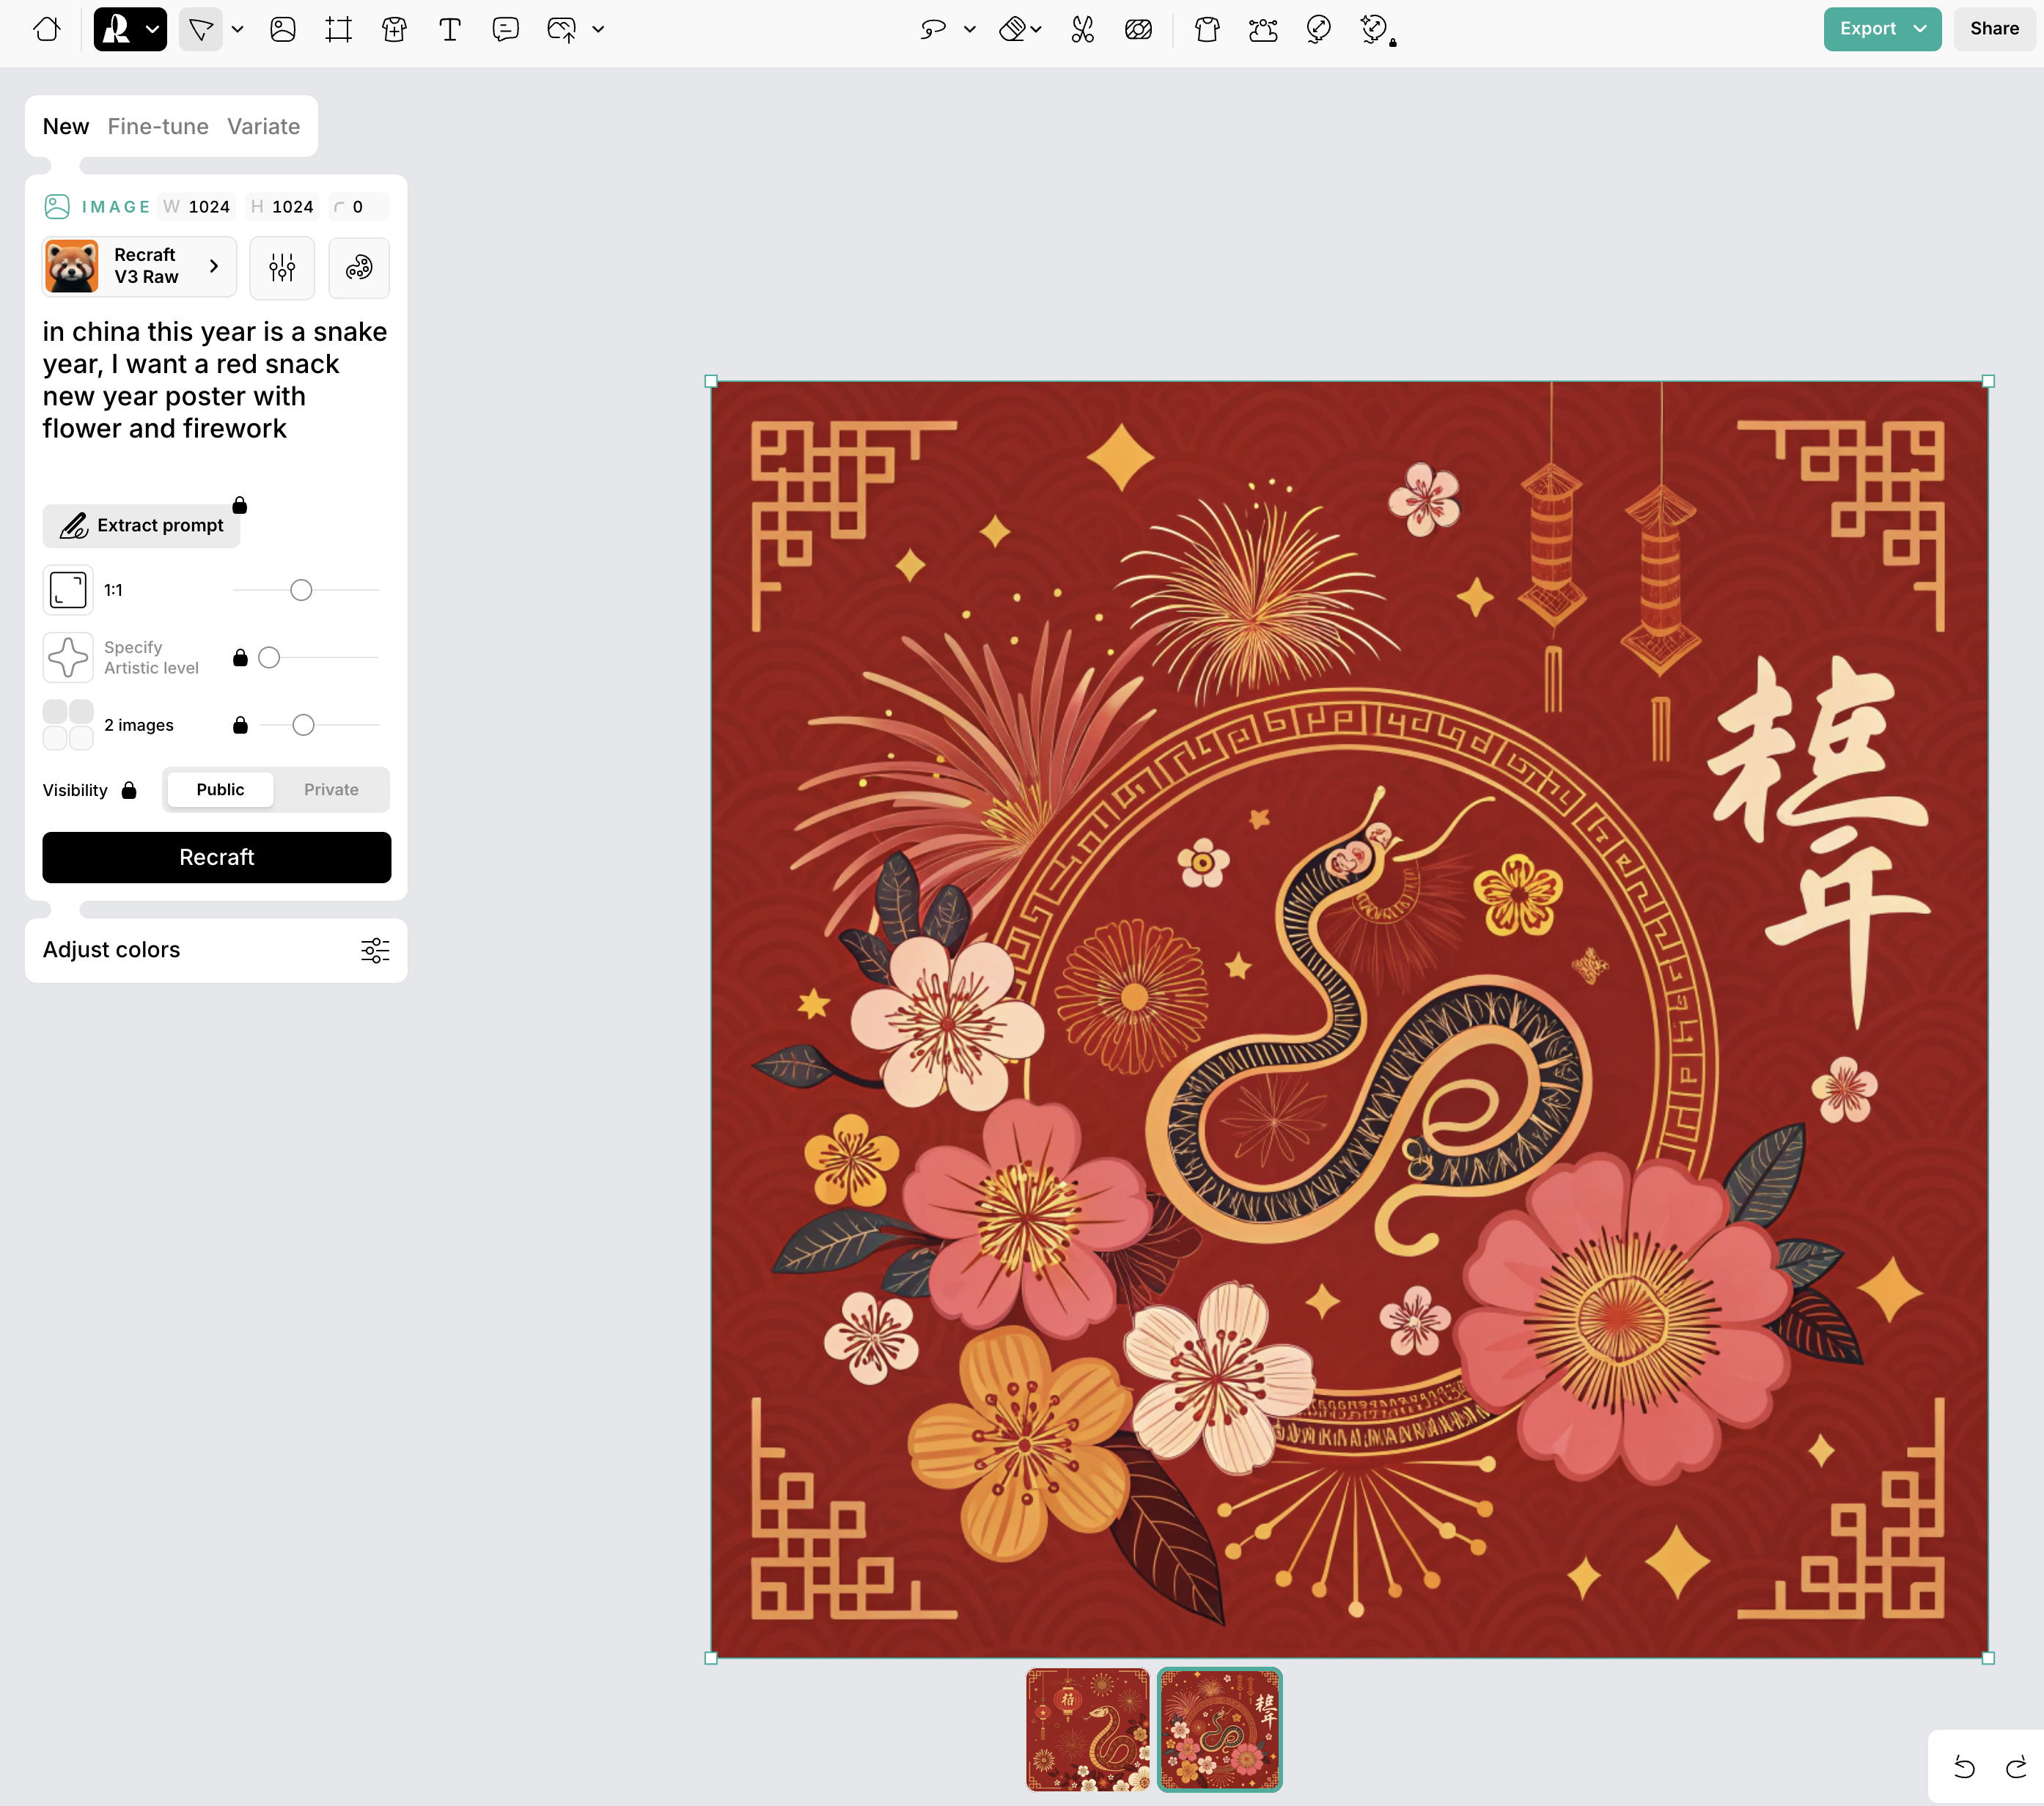Open the color palette settings icon
2044x1806 pixels.
(x=359, y=267)
